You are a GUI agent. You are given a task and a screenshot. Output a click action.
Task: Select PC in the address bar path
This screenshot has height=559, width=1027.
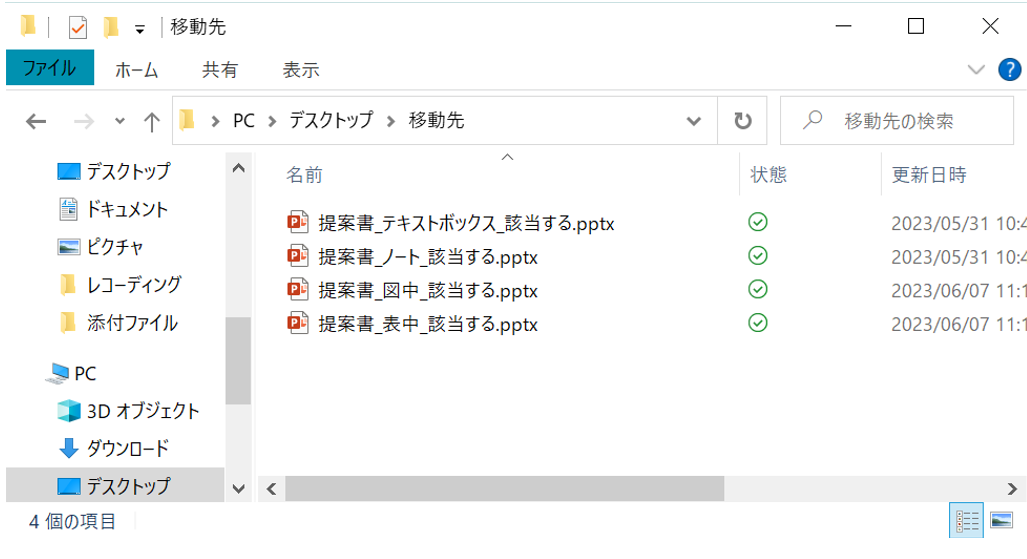tap(244, 121)
